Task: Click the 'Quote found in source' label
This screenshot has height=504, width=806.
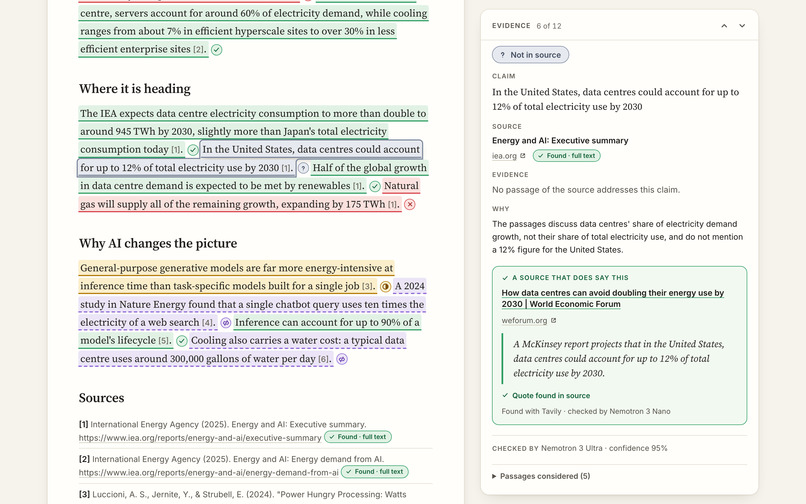Action: tap(551, 395)
